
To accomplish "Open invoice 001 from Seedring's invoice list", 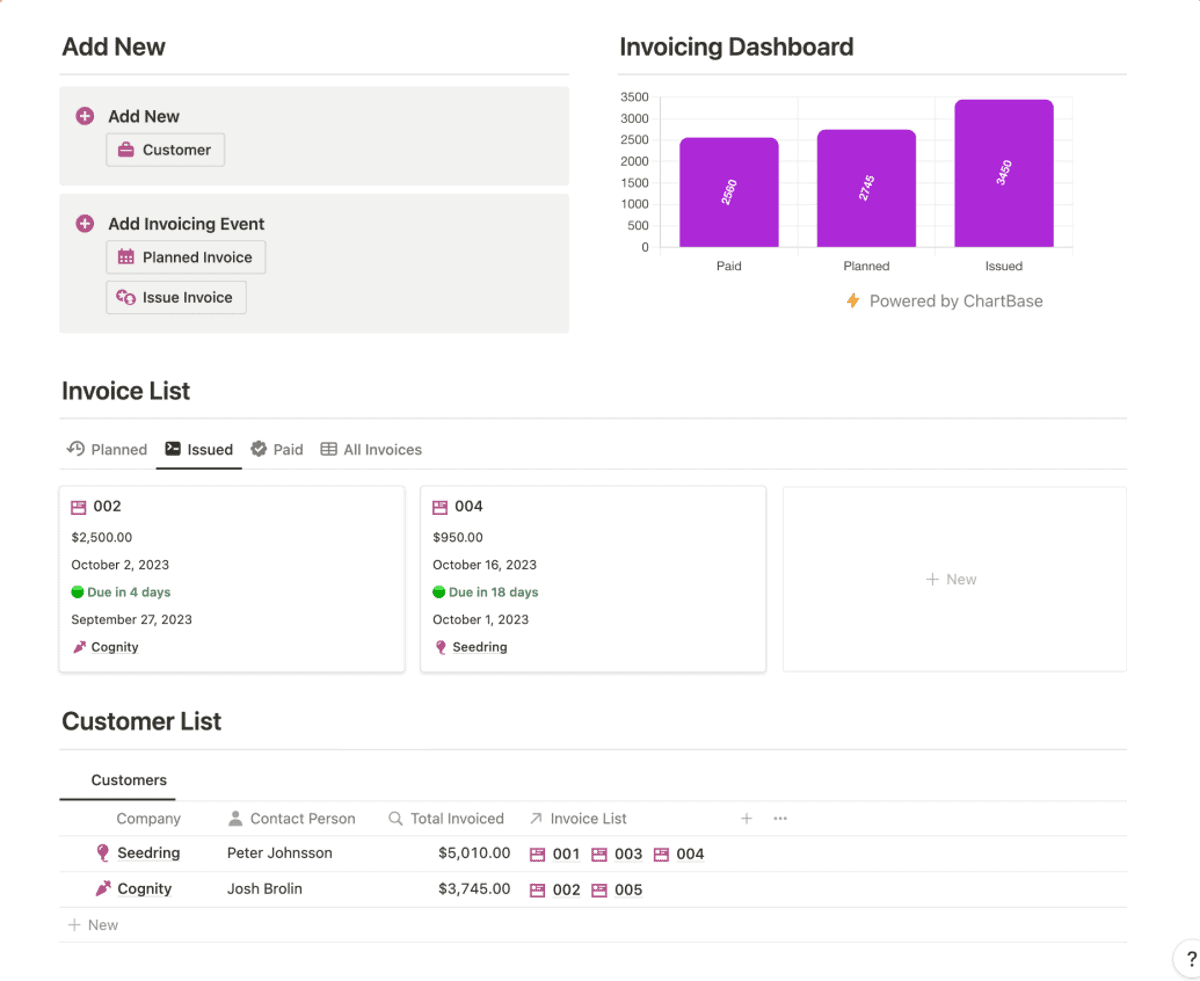I will click(x=566, y=854).
